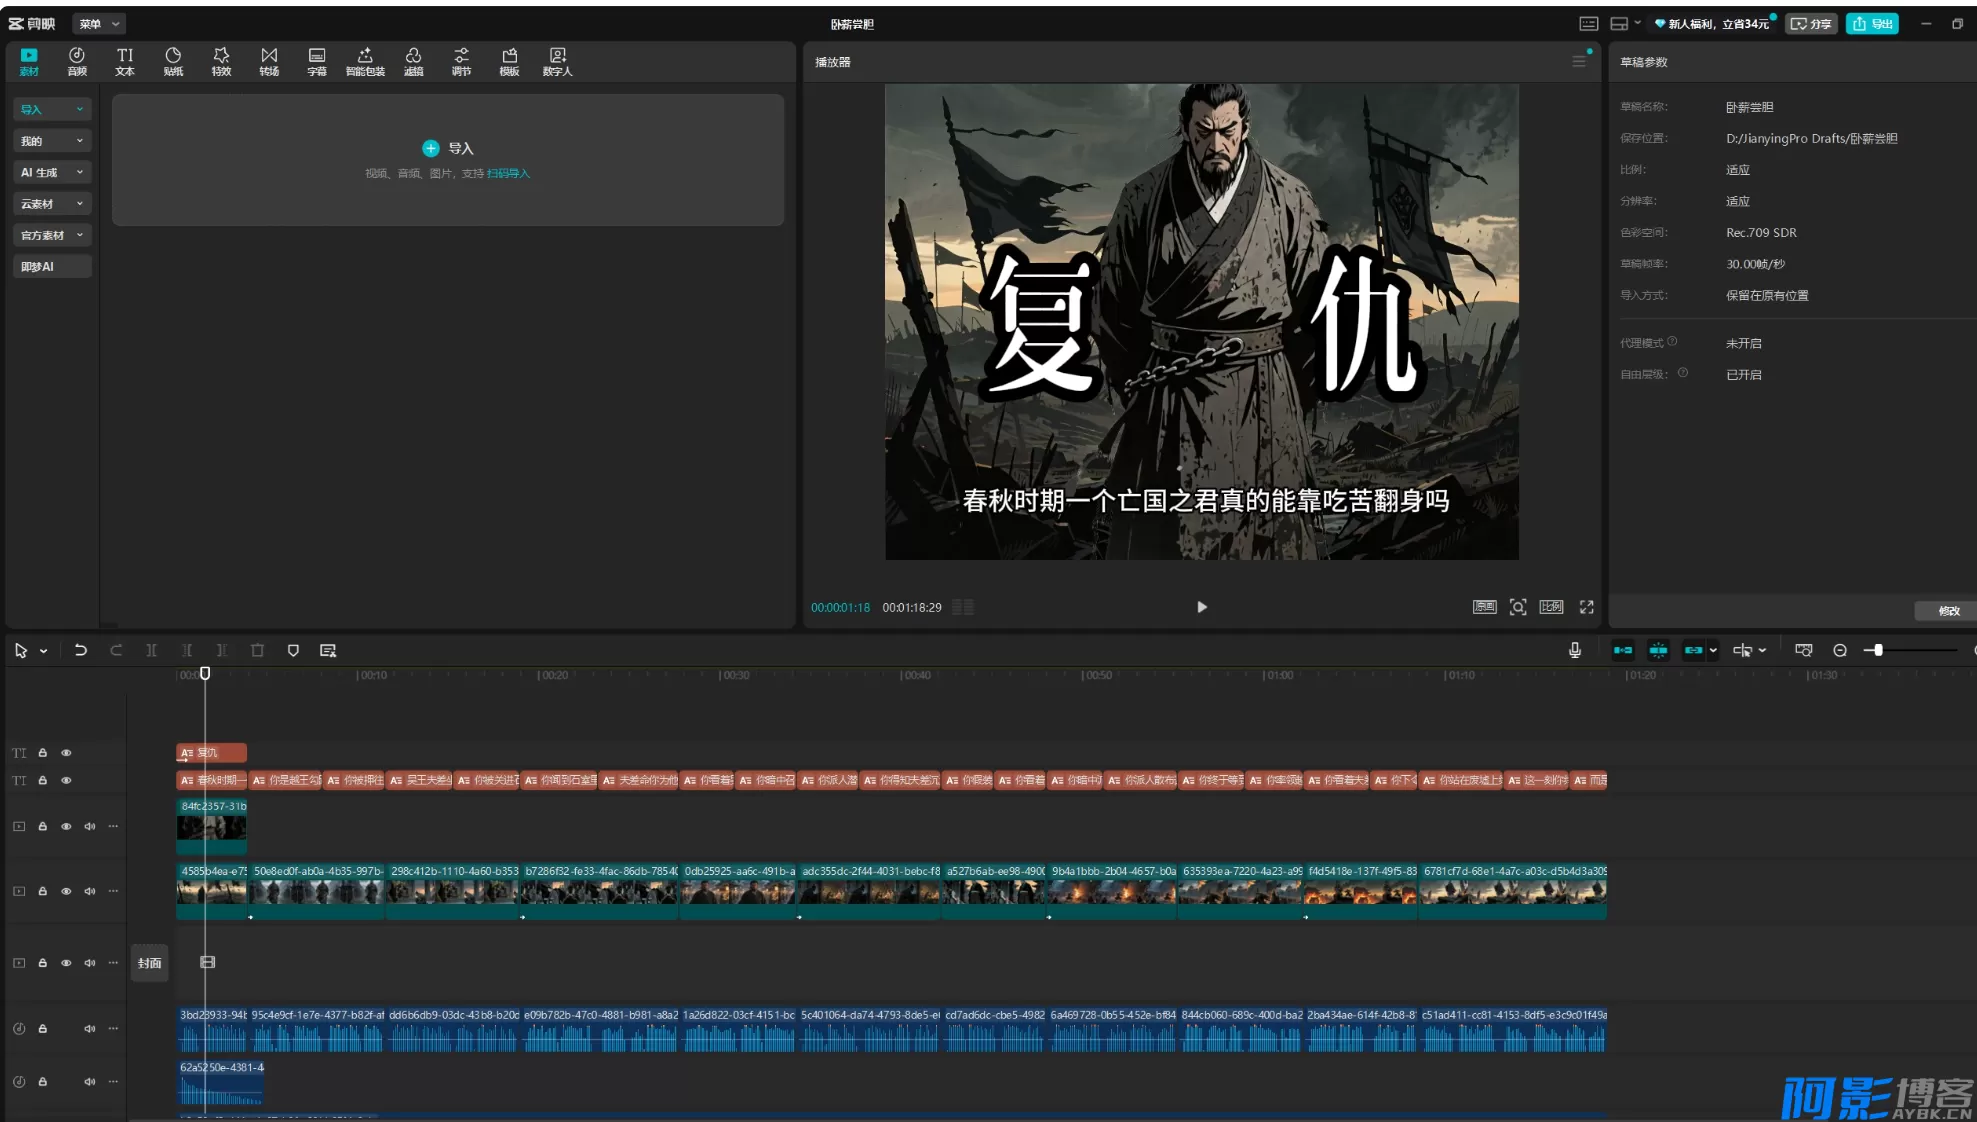This screenshot has width=1977, height=1122.
Task: Open the 菜单 dropdown menu
Action: (x=100, y=23)
